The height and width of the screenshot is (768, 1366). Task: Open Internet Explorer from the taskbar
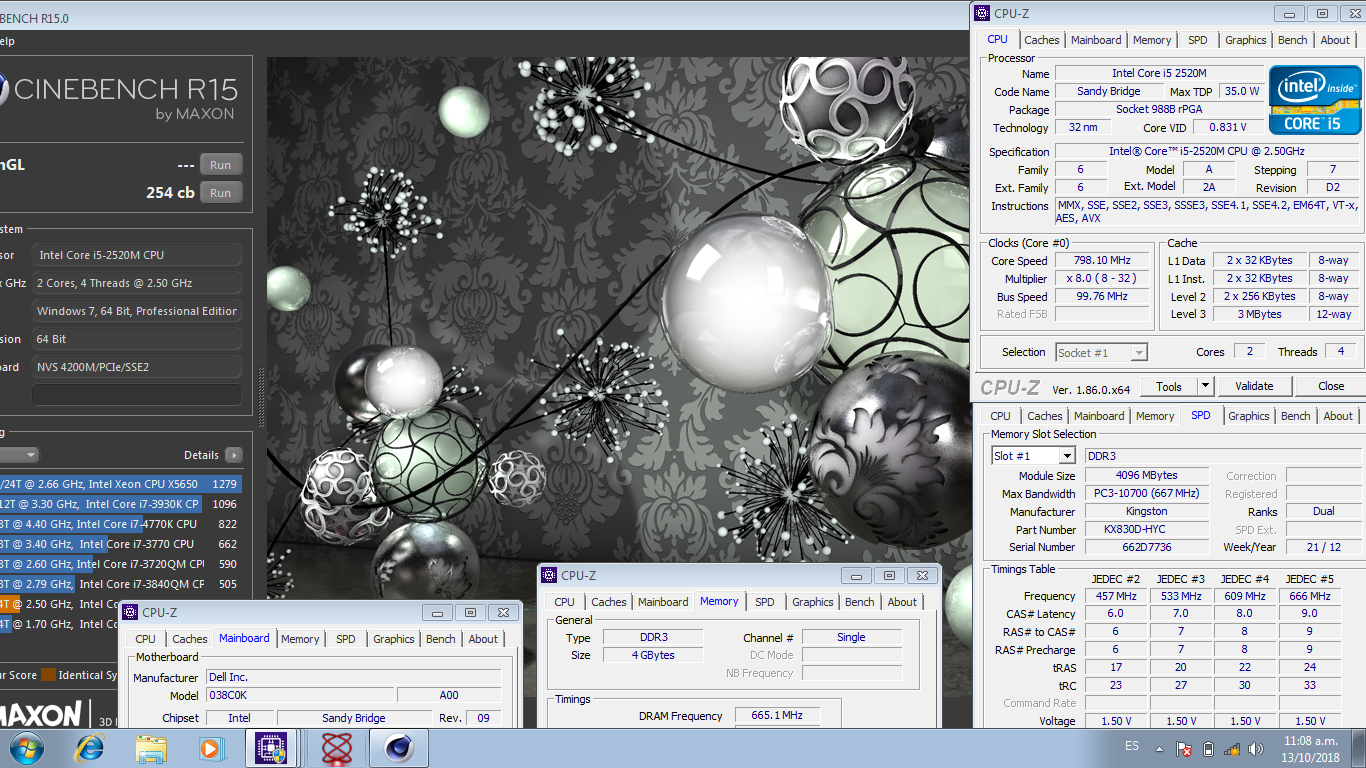(91, 748)
